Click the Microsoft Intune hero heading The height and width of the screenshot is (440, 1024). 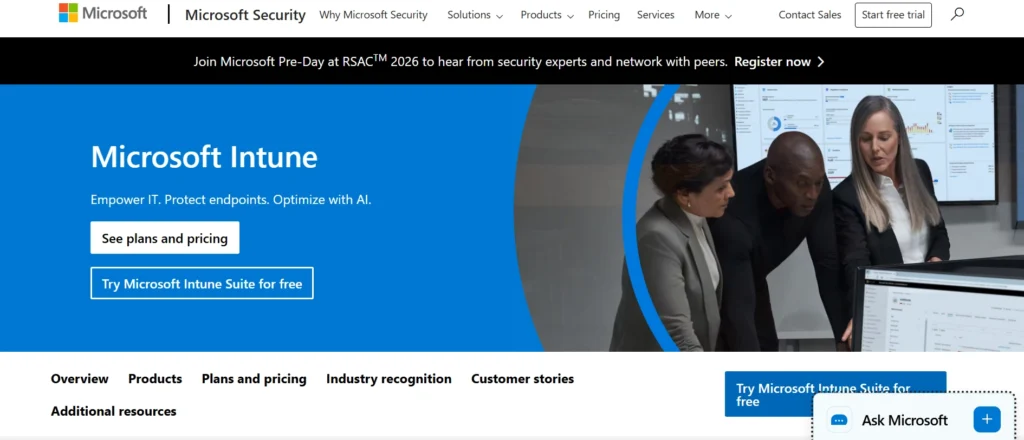pos(204,157)
